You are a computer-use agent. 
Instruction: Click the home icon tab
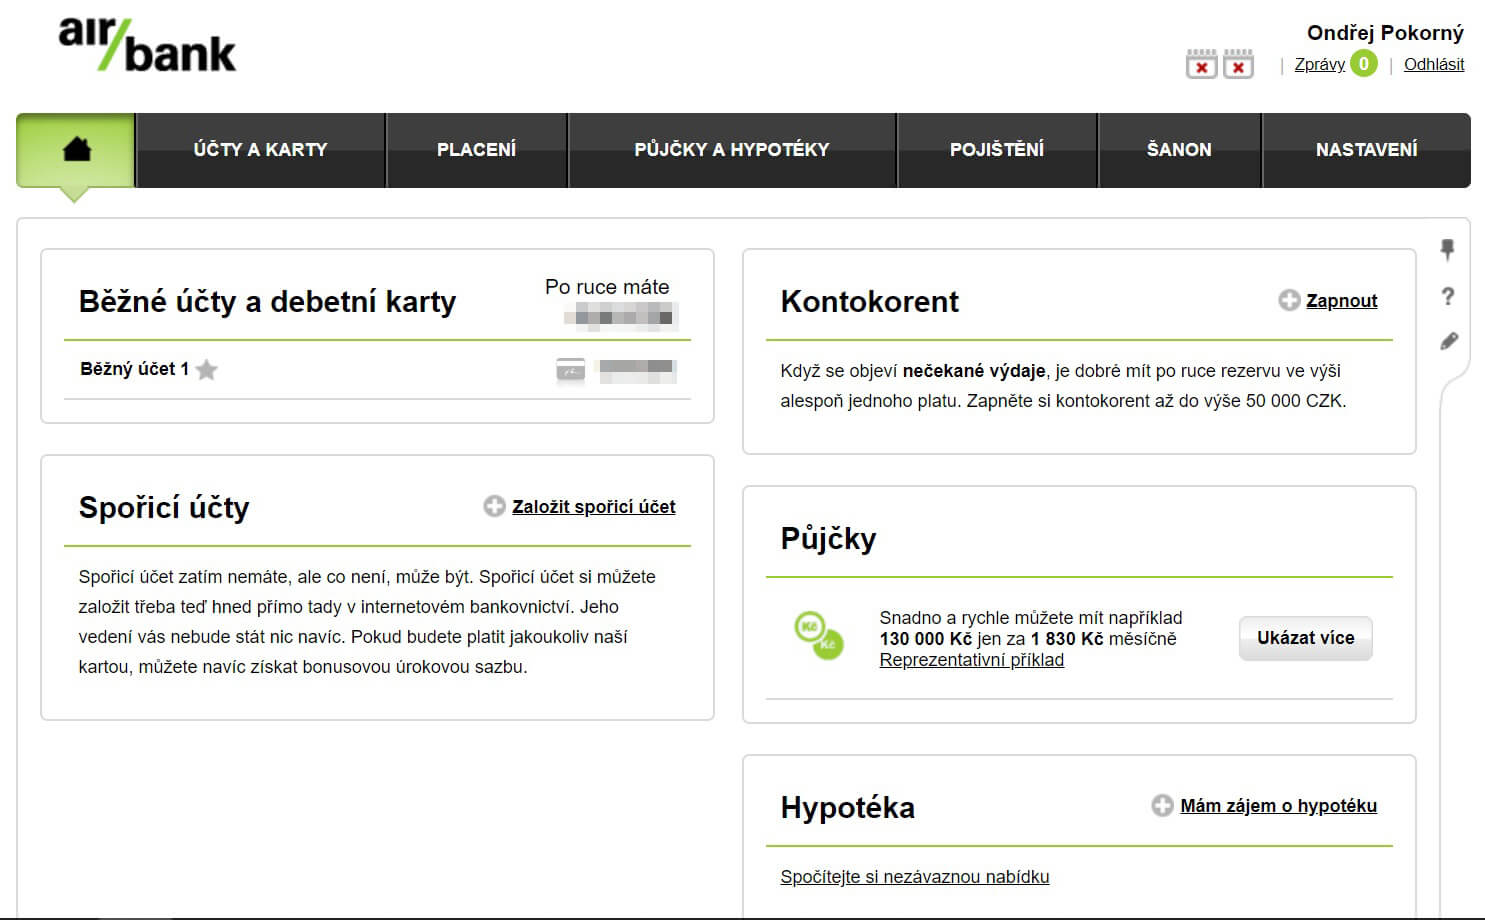point(76,150)
